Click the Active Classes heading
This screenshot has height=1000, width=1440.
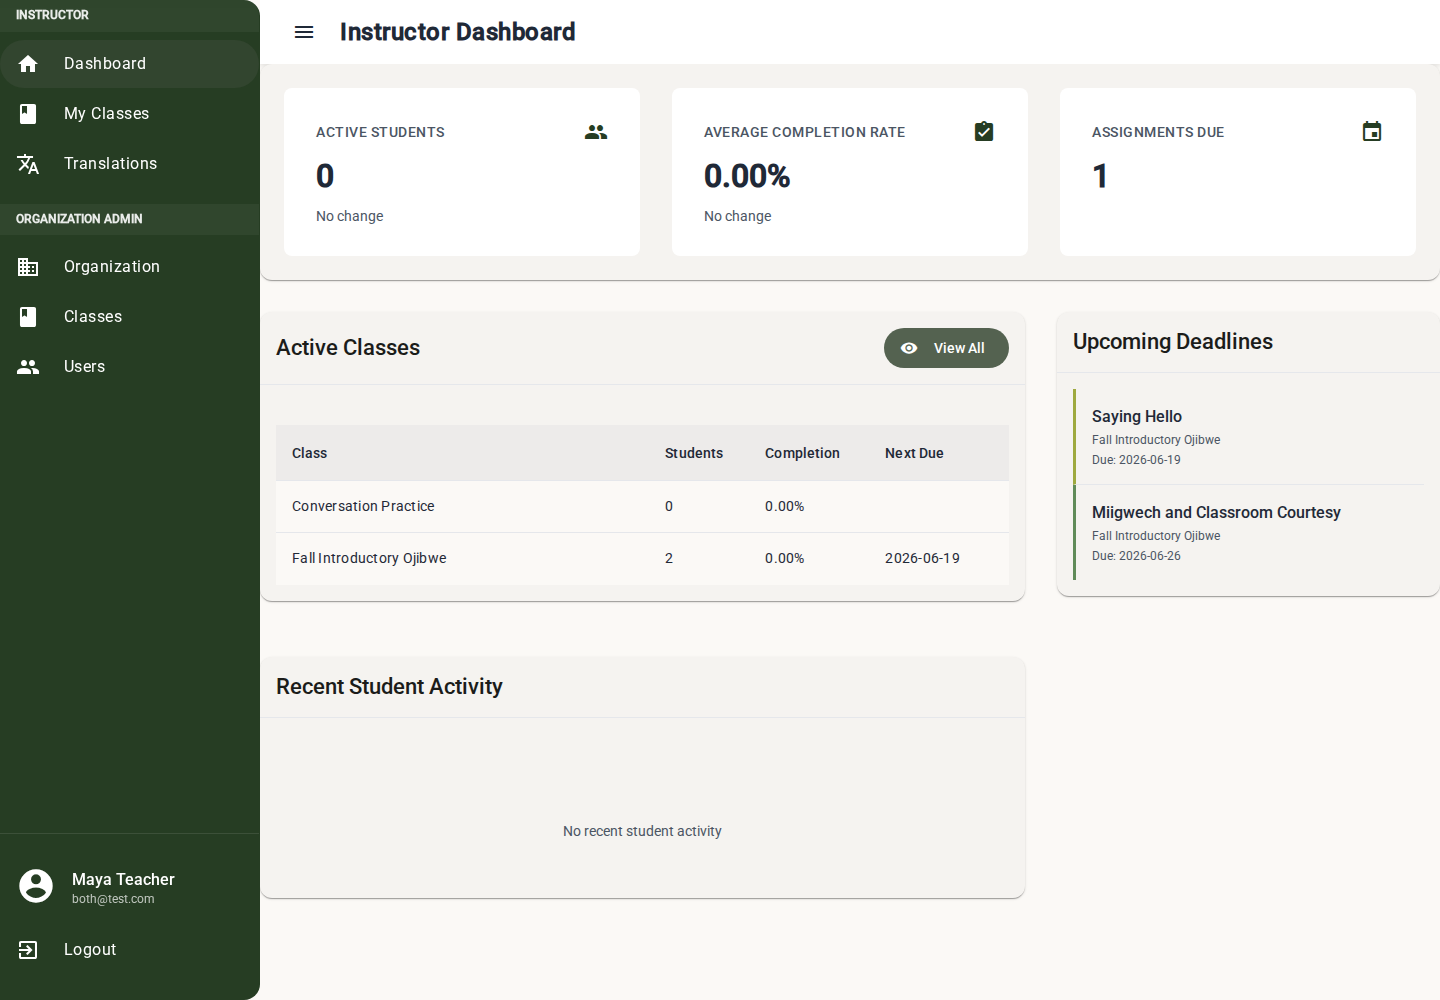tap(348, 348)
